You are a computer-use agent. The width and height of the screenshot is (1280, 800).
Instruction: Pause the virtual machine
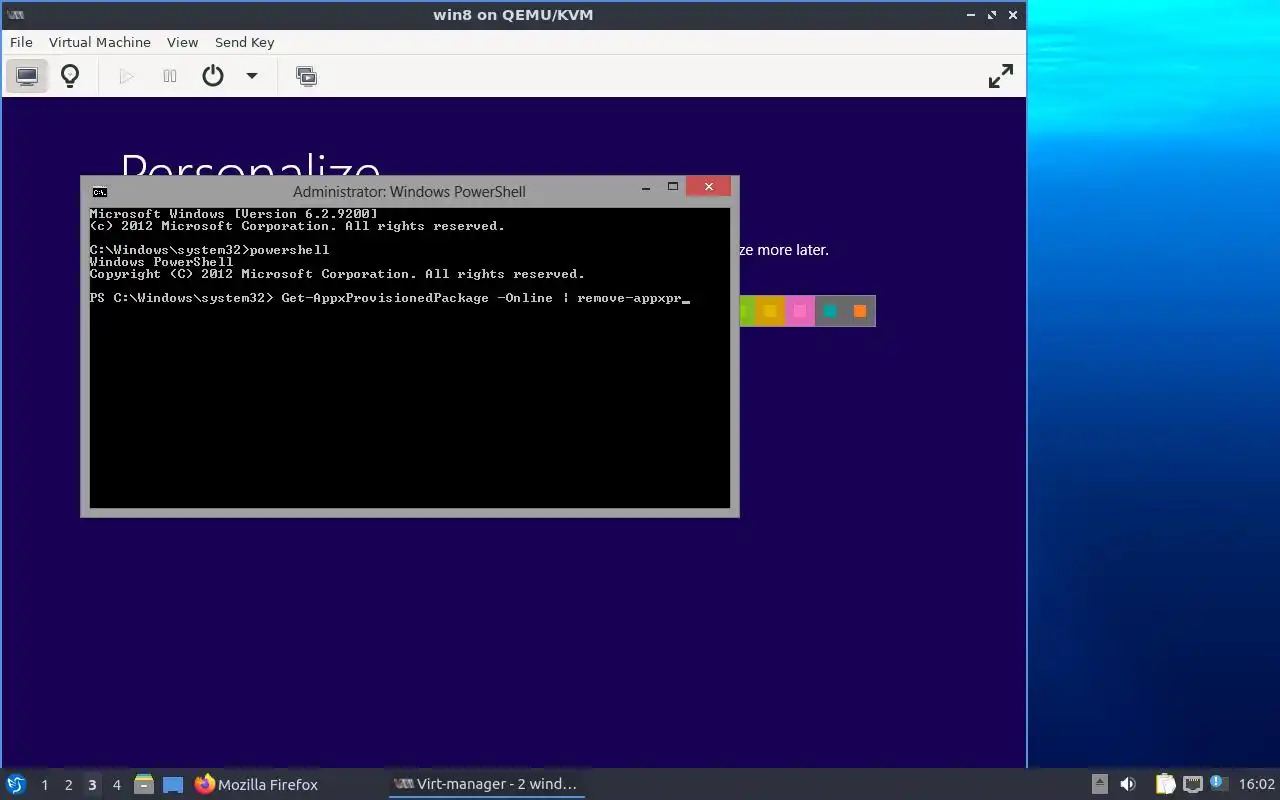[x=170, y=76]
